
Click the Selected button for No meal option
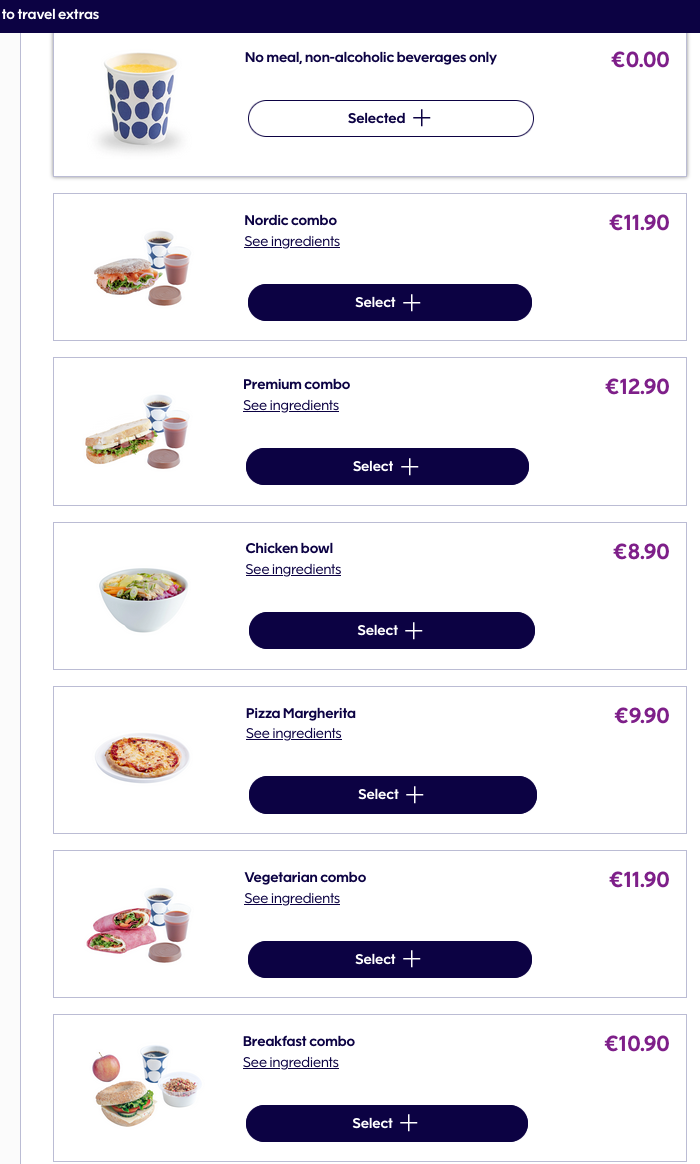point(390,118)
